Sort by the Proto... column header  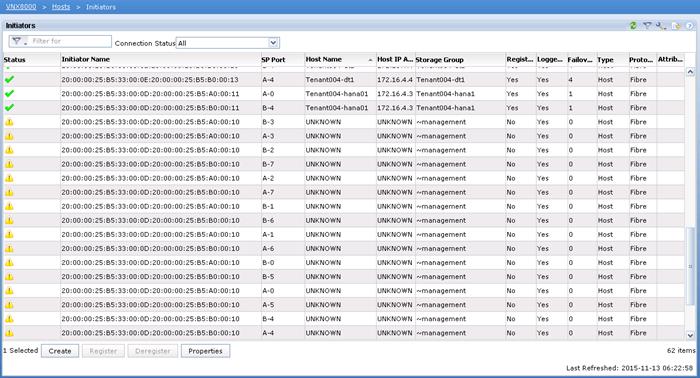pos(642,59)
